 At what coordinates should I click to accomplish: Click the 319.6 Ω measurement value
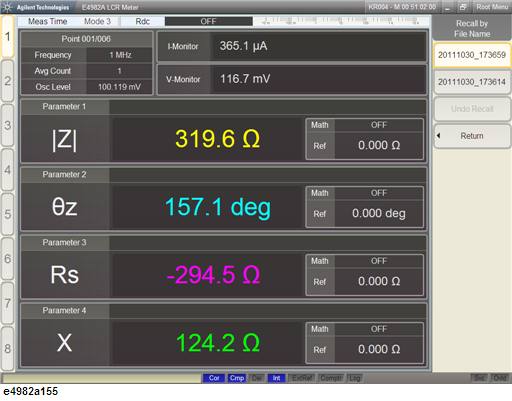click(217, 139)
